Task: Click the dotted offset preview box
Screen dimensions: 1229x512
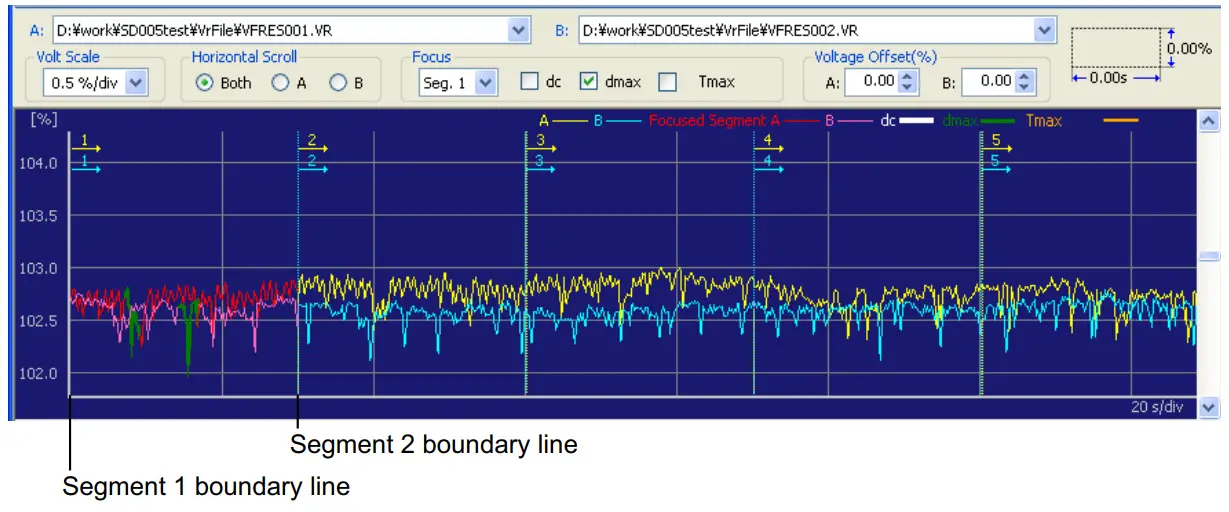Action: click(x=1115, y=47)
